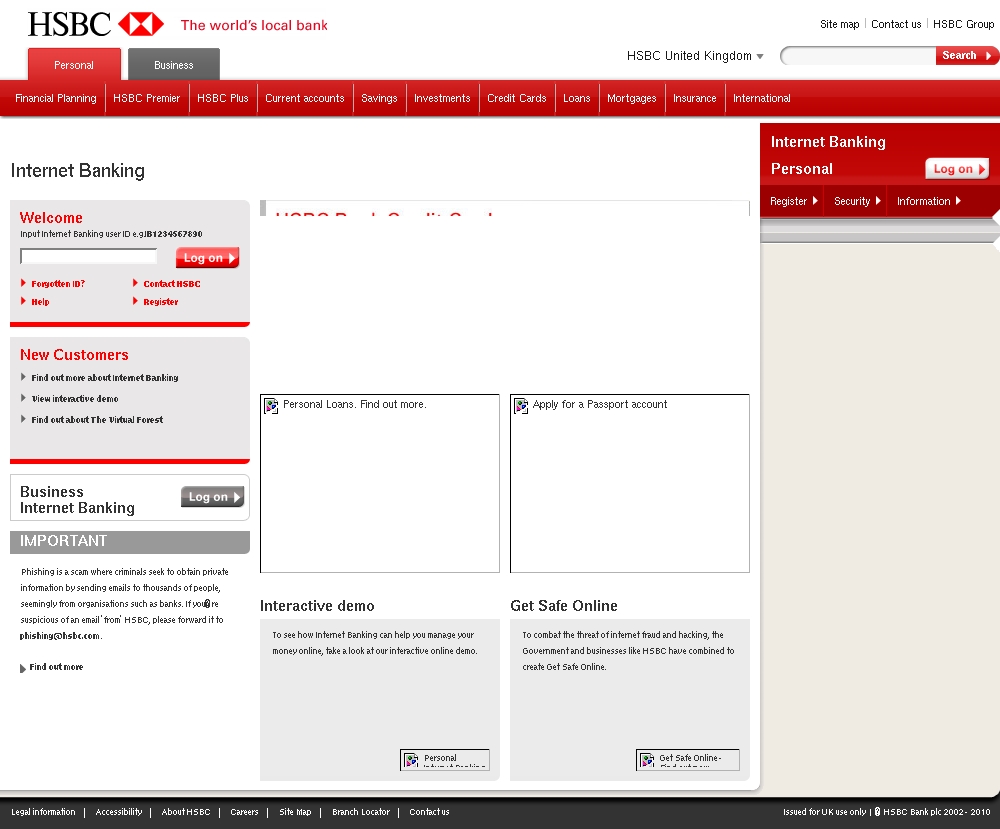Click broken image icon beside Personal Loans
This screenshot has width=1000, height=829.
(x=271, y=406)
